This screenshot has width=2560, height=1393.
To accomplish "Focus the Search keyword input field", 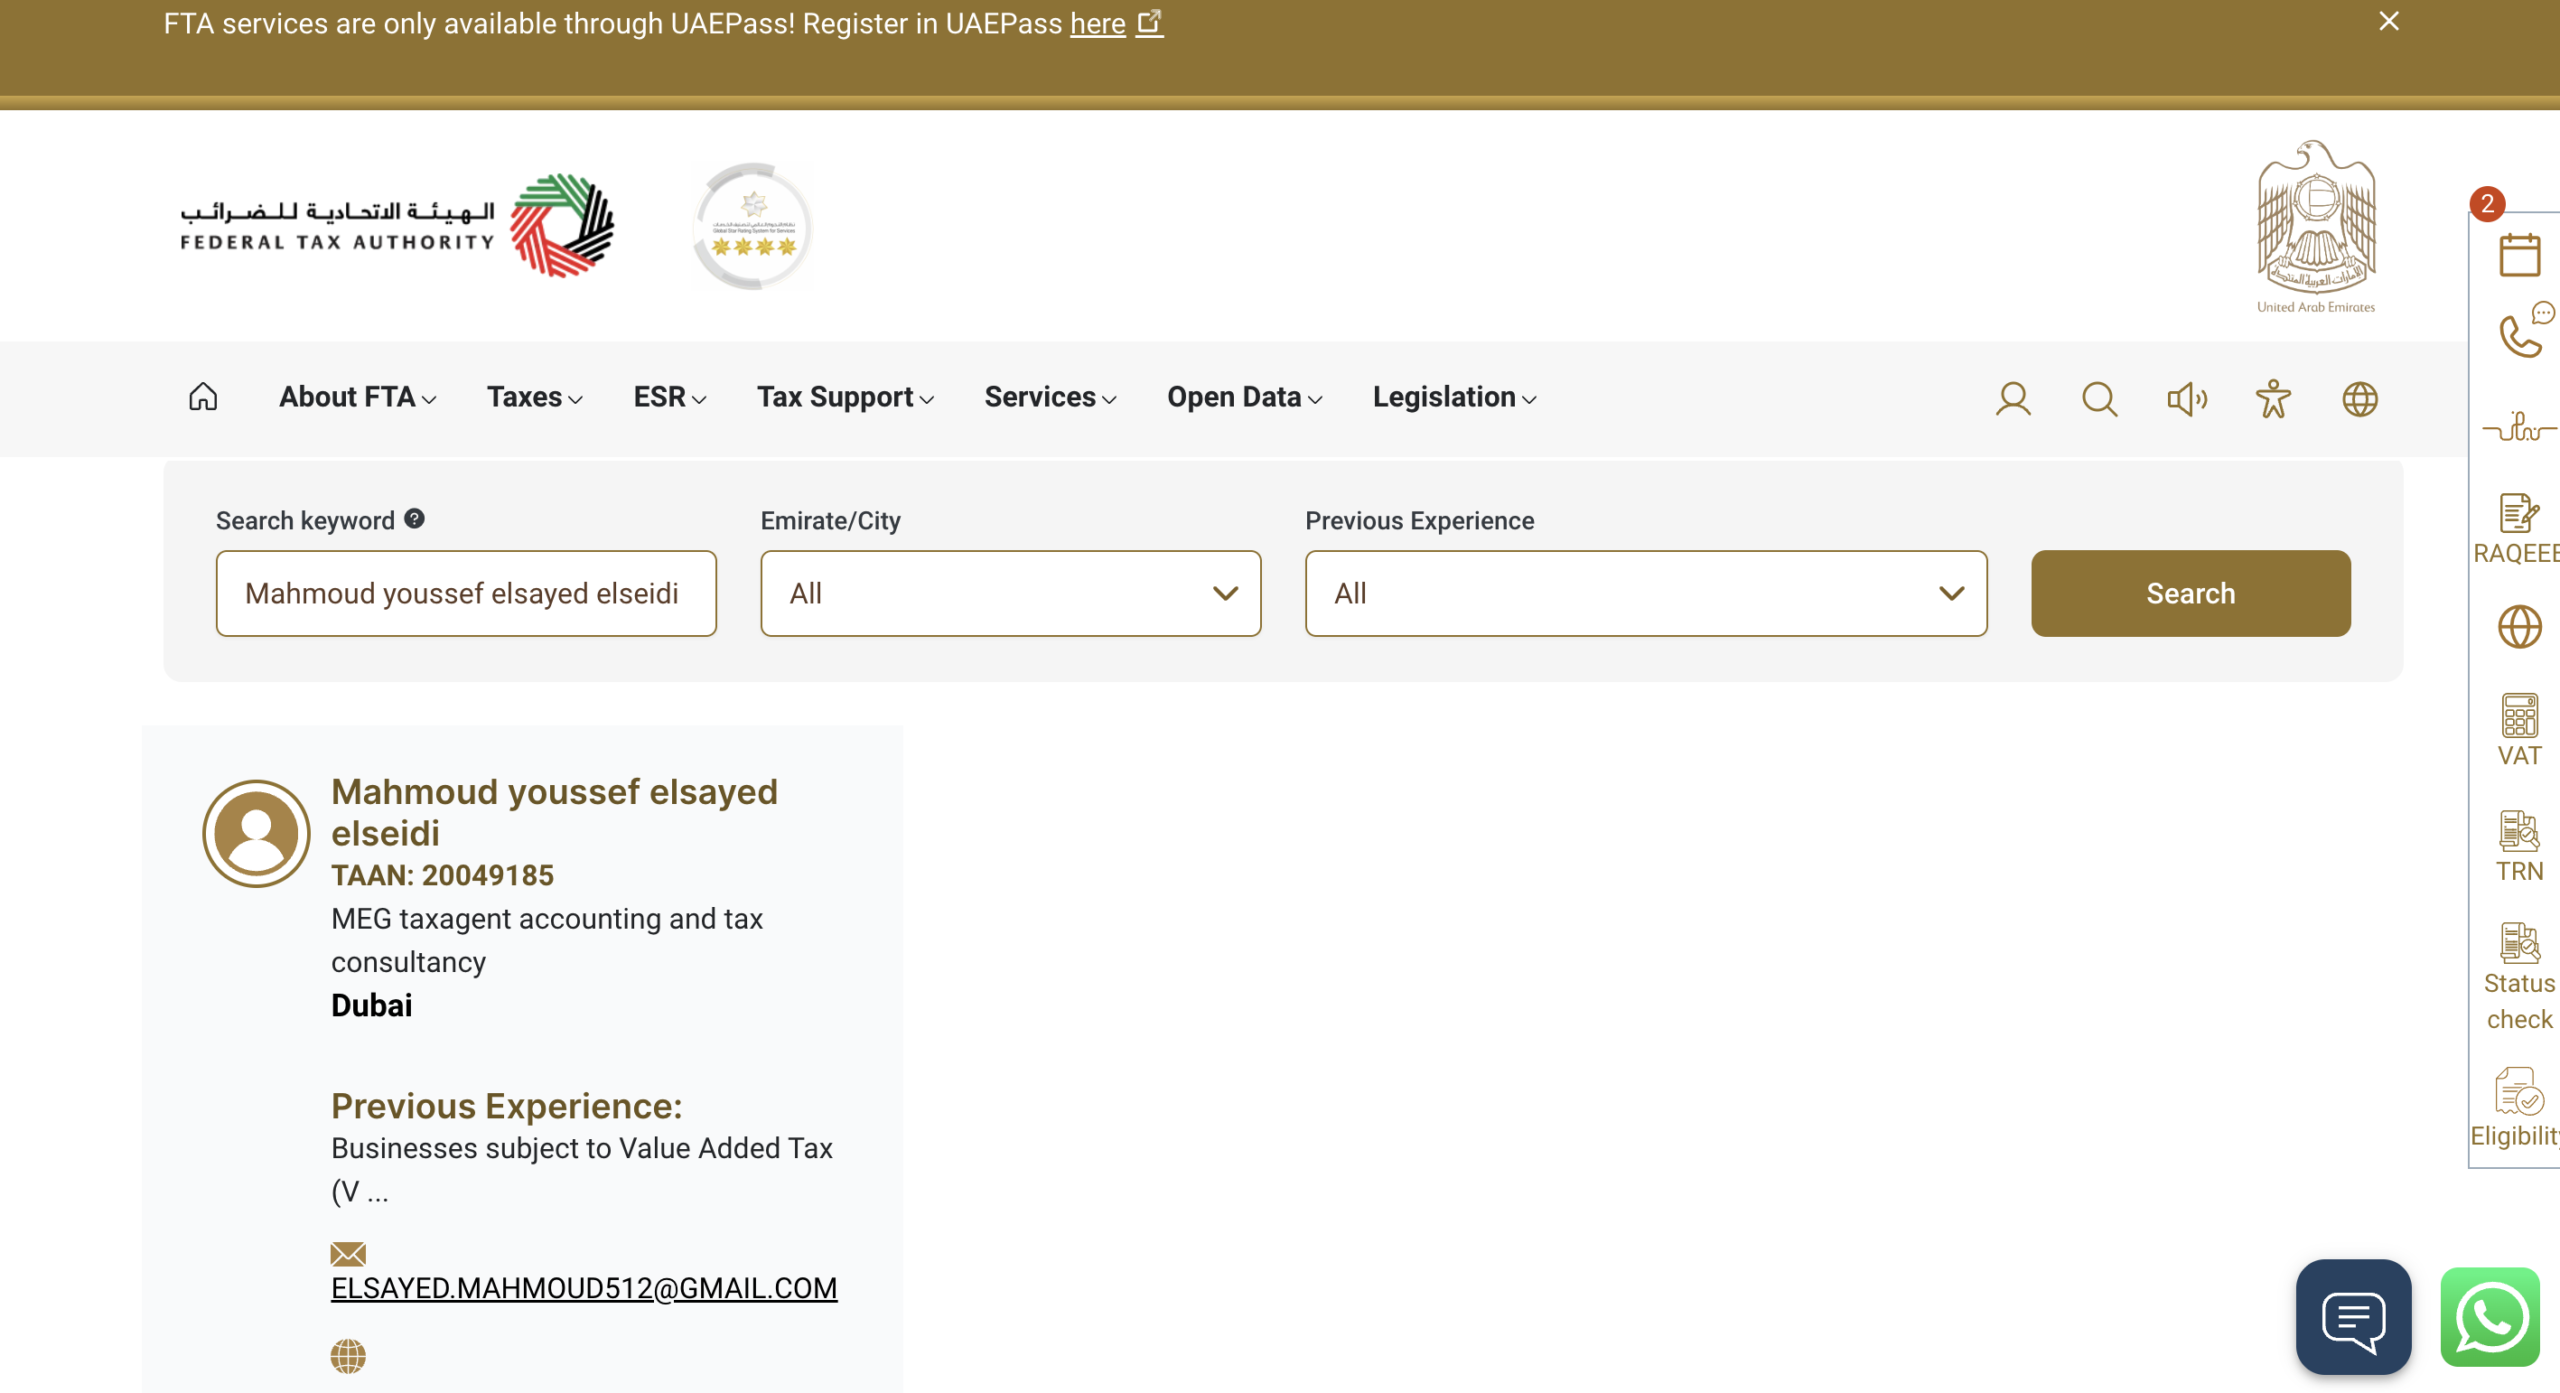I will tap(466, 593).
